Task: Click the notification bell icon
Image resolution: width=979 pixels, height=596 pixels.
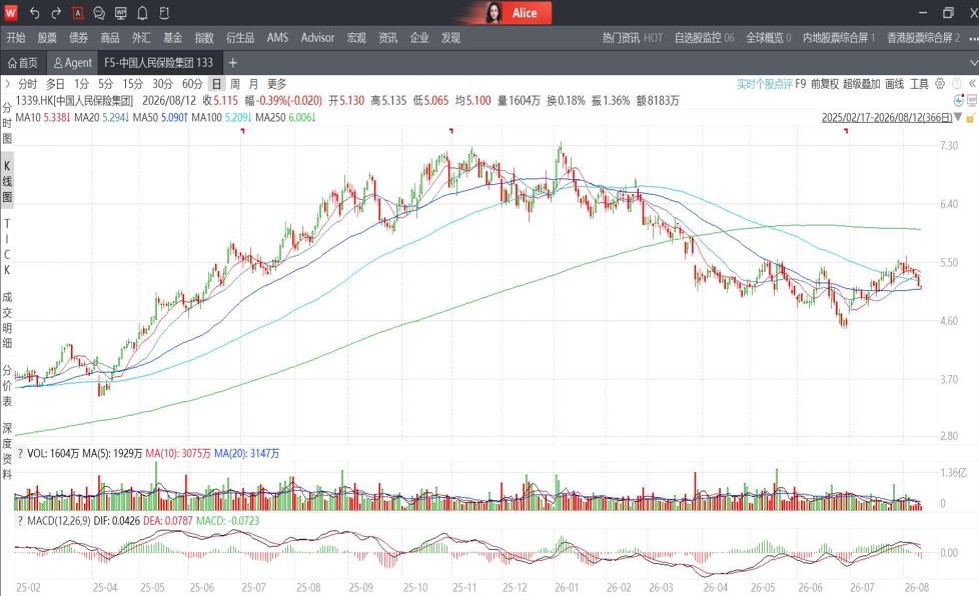Action: tap(142, 13)
